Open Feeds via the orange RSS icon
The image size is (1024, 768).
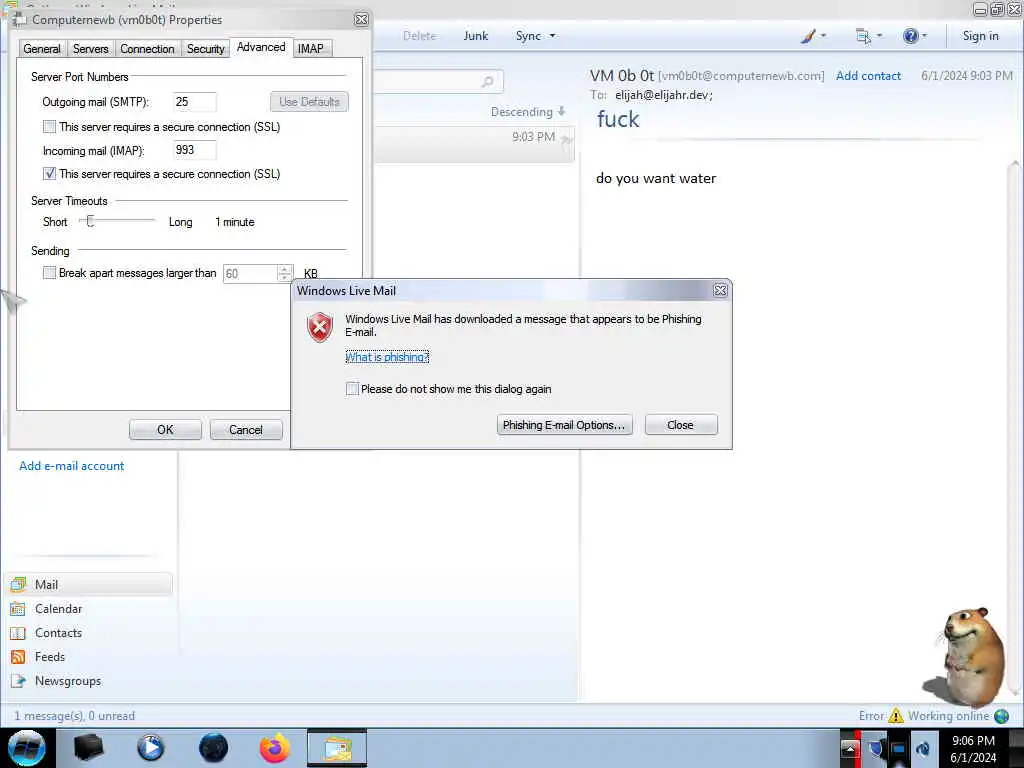pyautogui.click(x=18, y=657)
